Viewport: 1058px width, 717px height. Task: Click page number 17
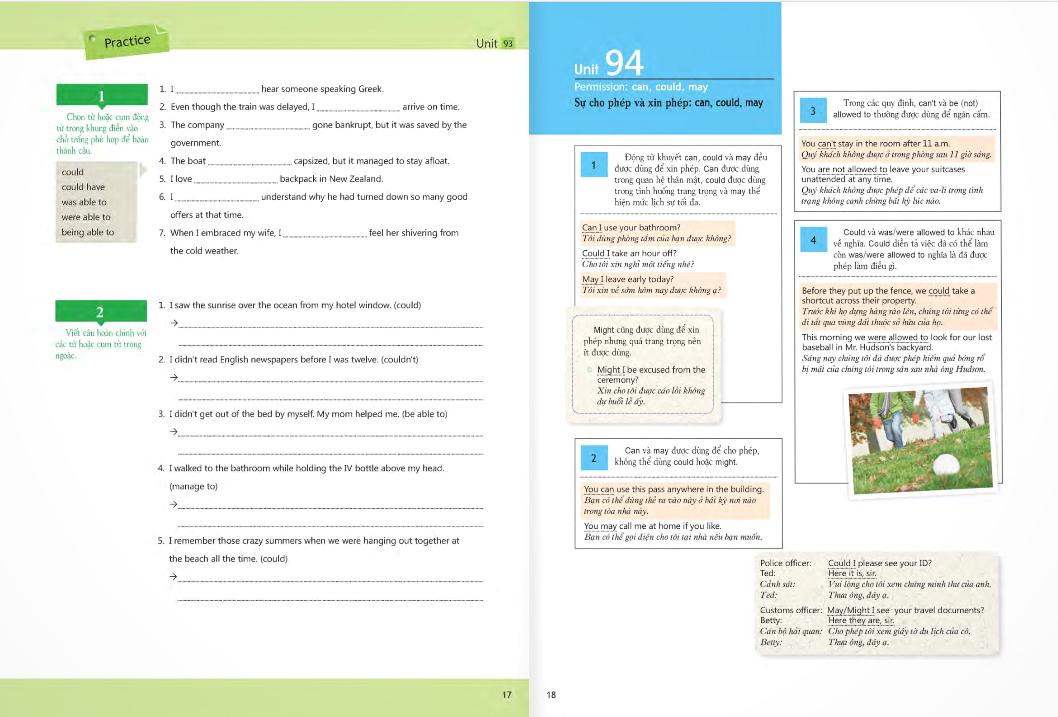point(507,693)
